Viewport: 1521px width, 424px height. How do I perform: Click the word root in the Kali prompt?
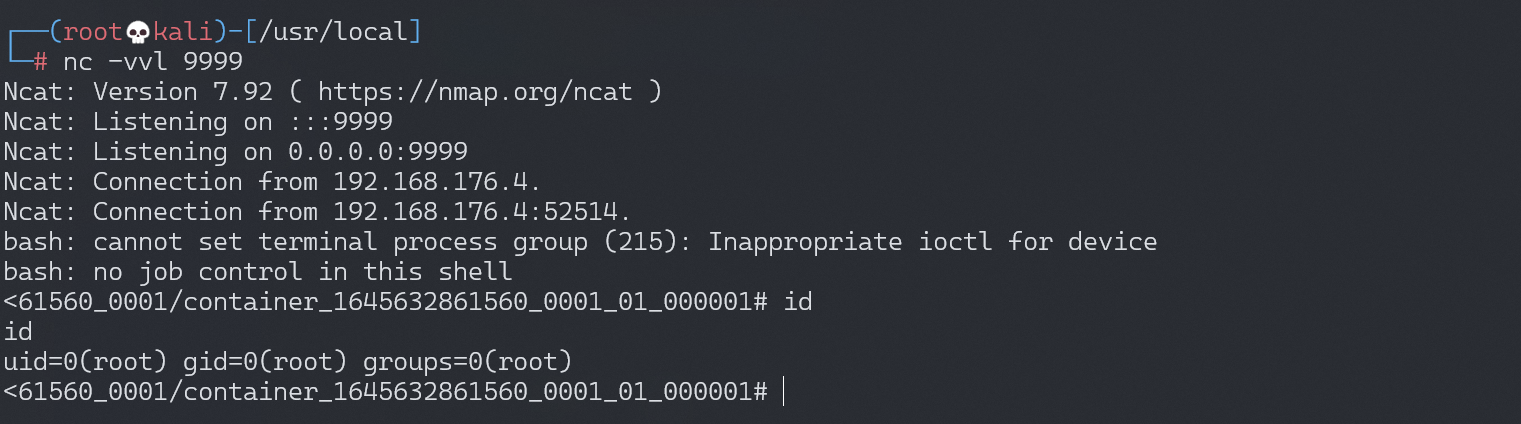pos(93,32)
